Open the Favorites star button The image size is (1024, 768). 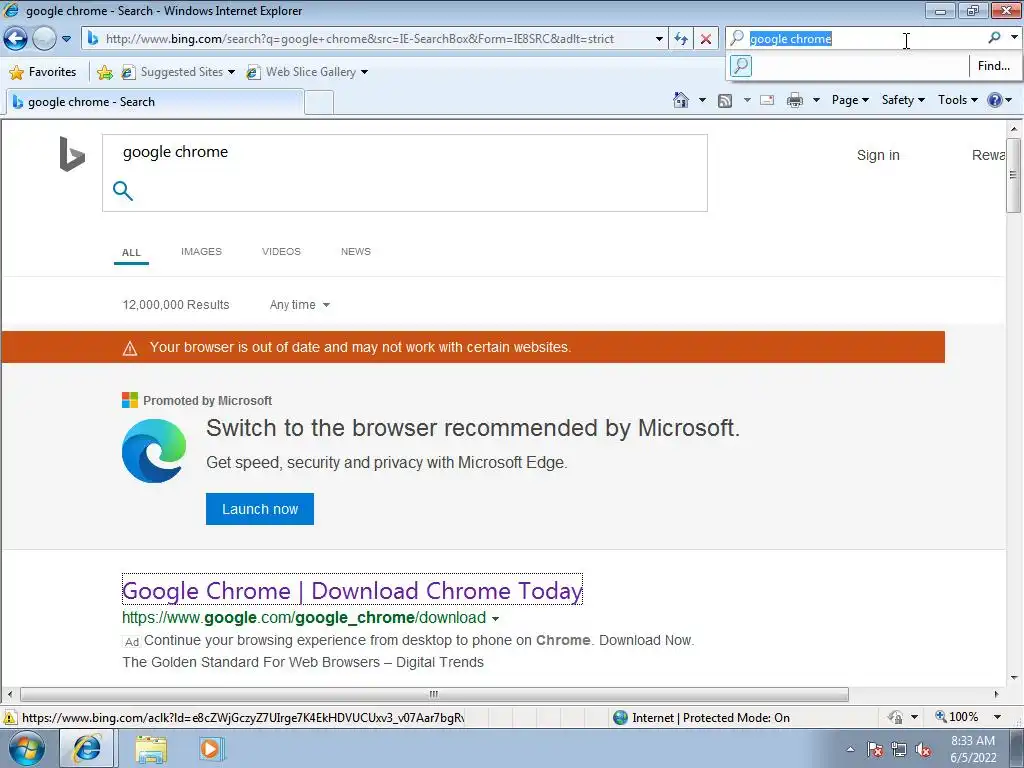(x=43, y=72)
